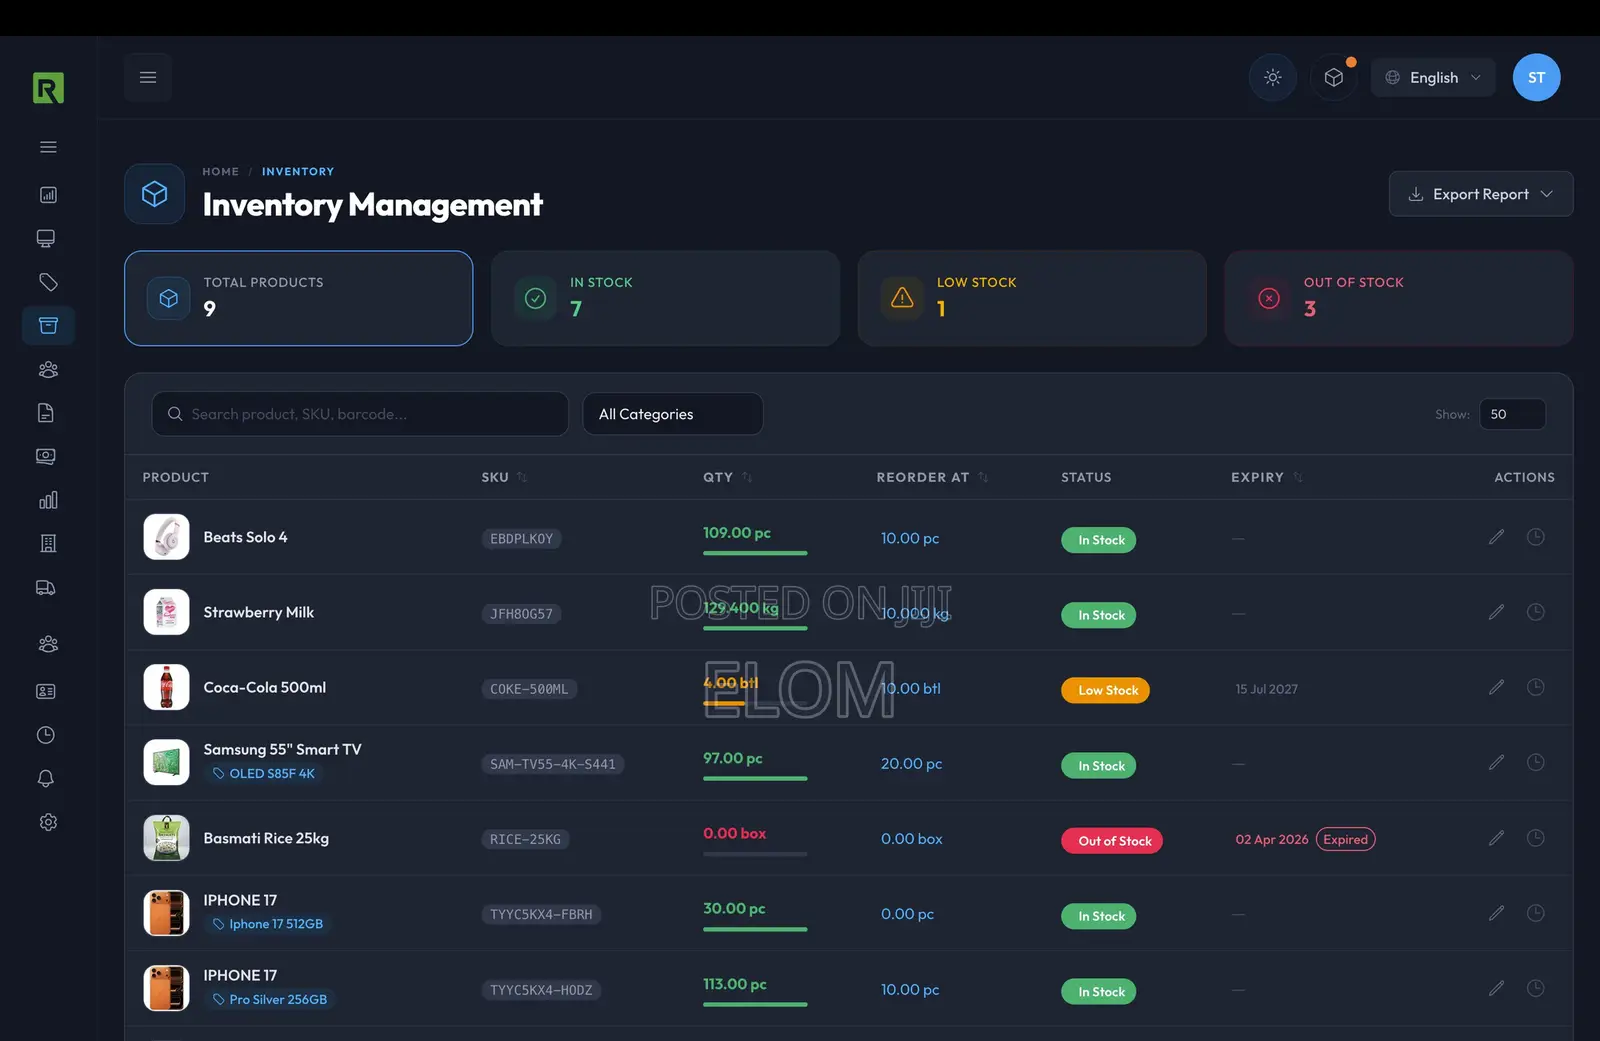Toggle the top bar hamburger menu button

148,78
